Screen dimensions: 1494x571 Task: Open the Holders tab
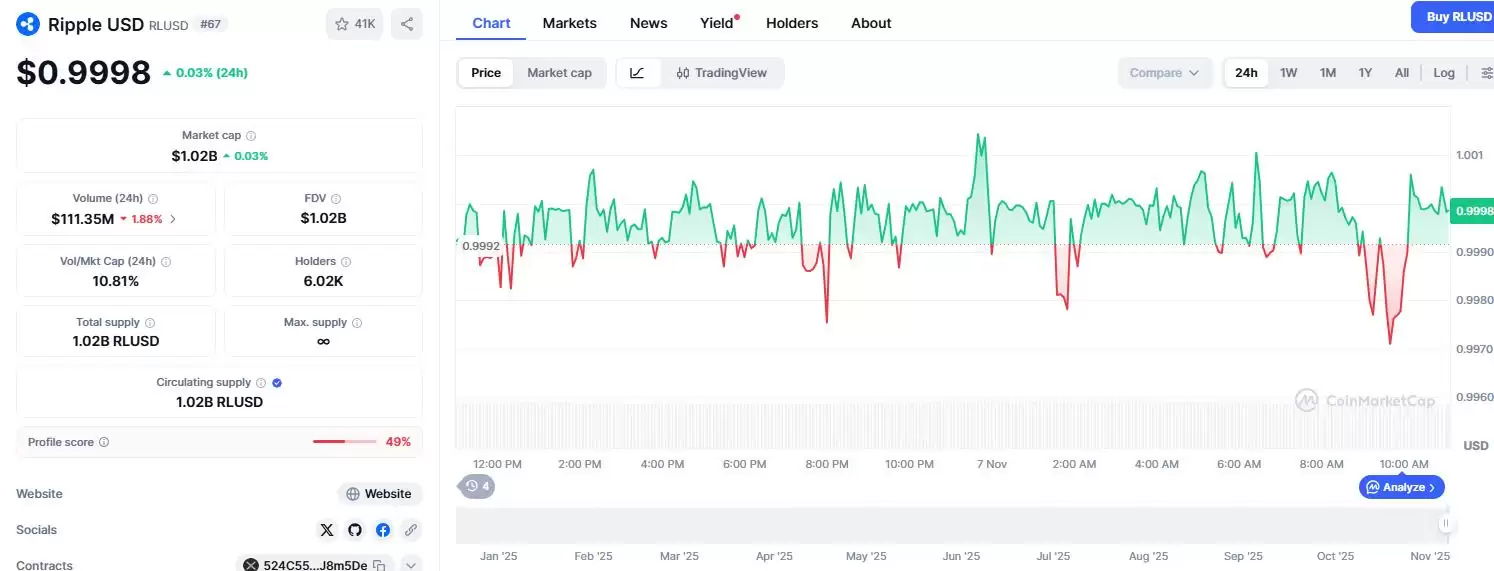tap(791, 23)
